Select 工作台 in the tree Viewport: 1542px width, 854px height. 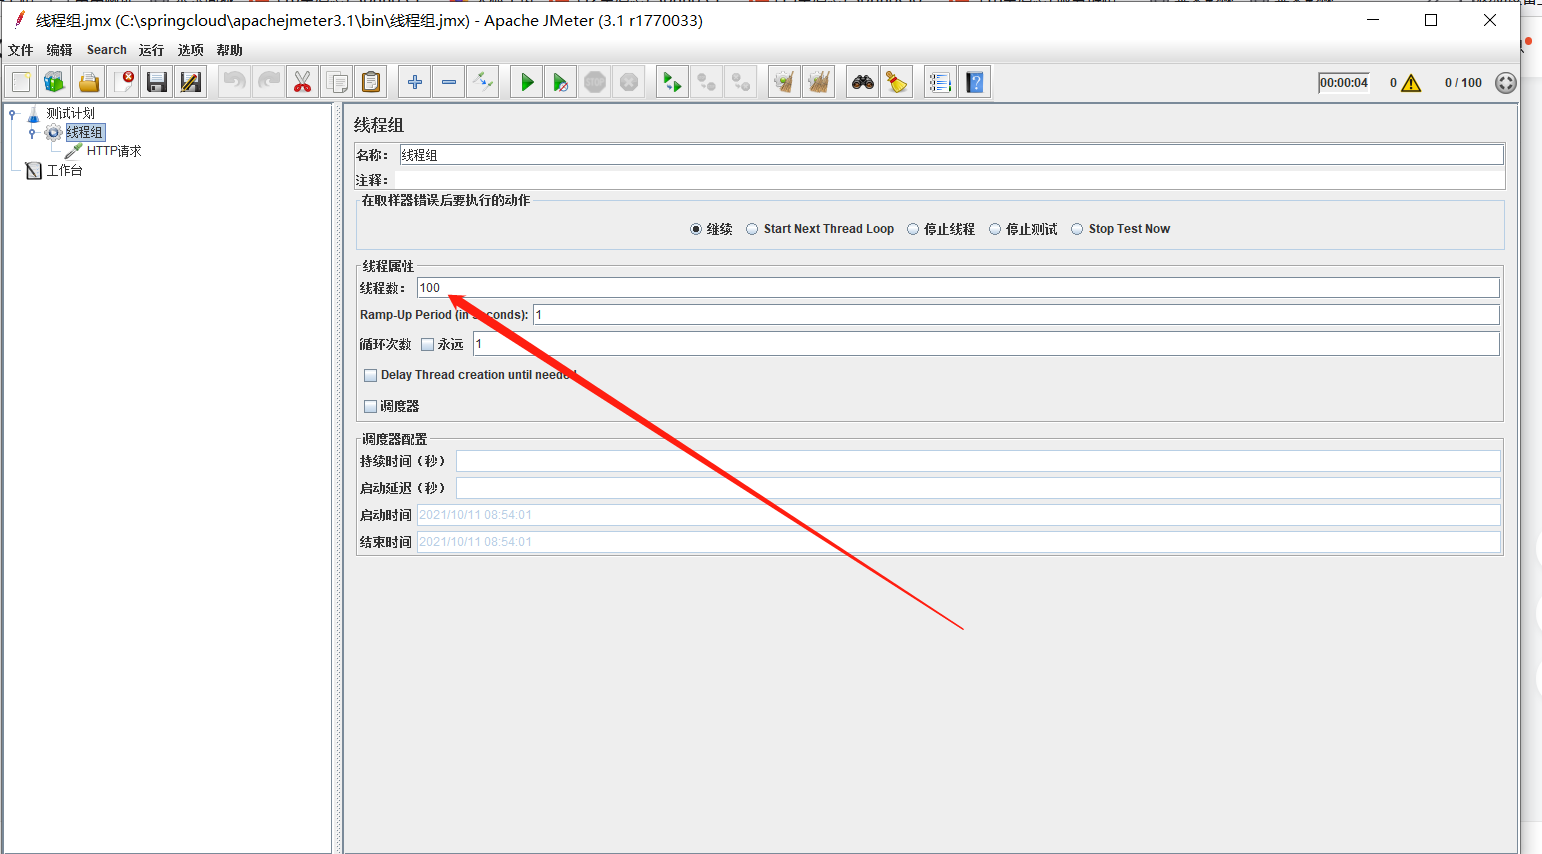pos(65,170)
